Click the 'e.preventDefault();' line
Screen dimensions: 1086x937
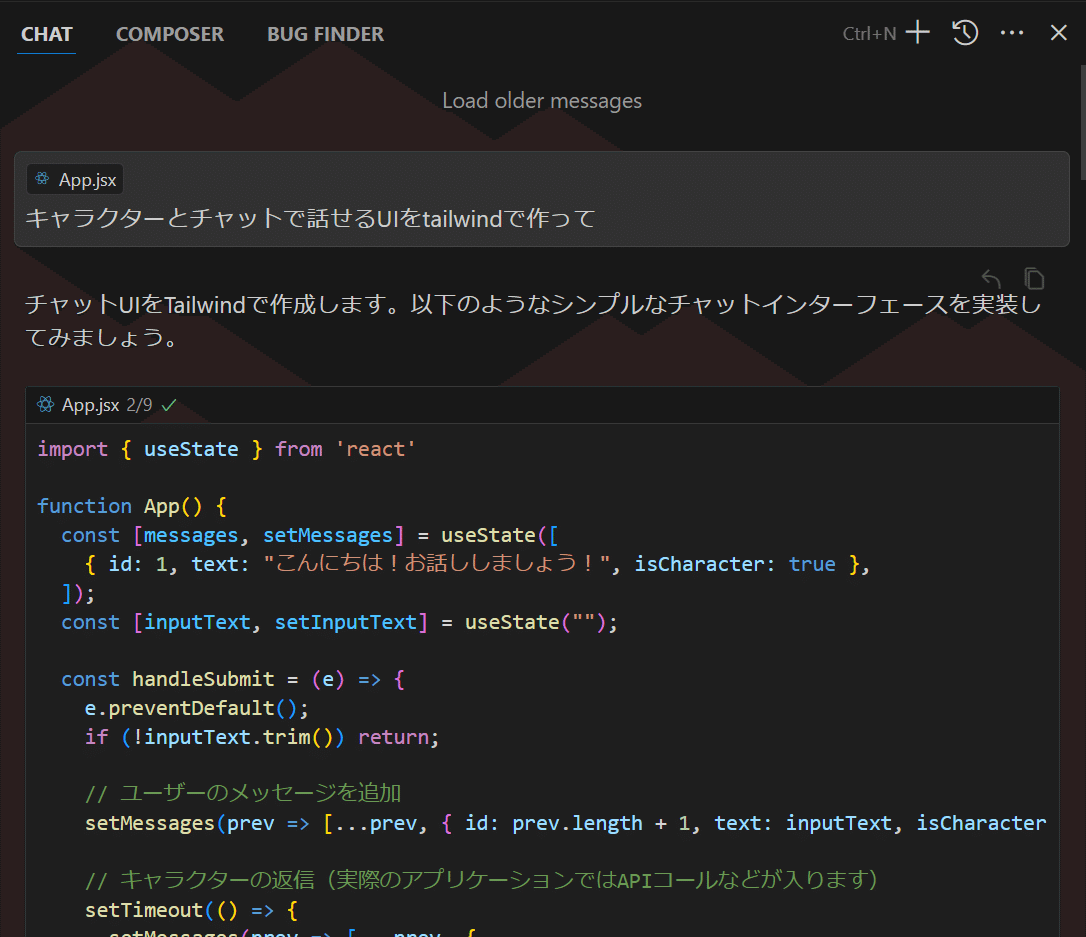pyautogui.click(x=197, y=708)
